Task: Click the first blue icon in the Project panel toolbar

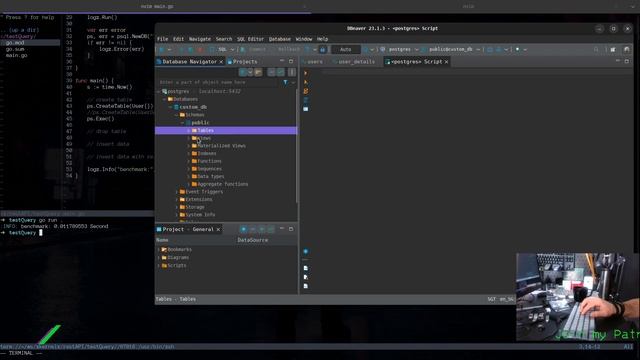Action: click(x=243, y=229)
